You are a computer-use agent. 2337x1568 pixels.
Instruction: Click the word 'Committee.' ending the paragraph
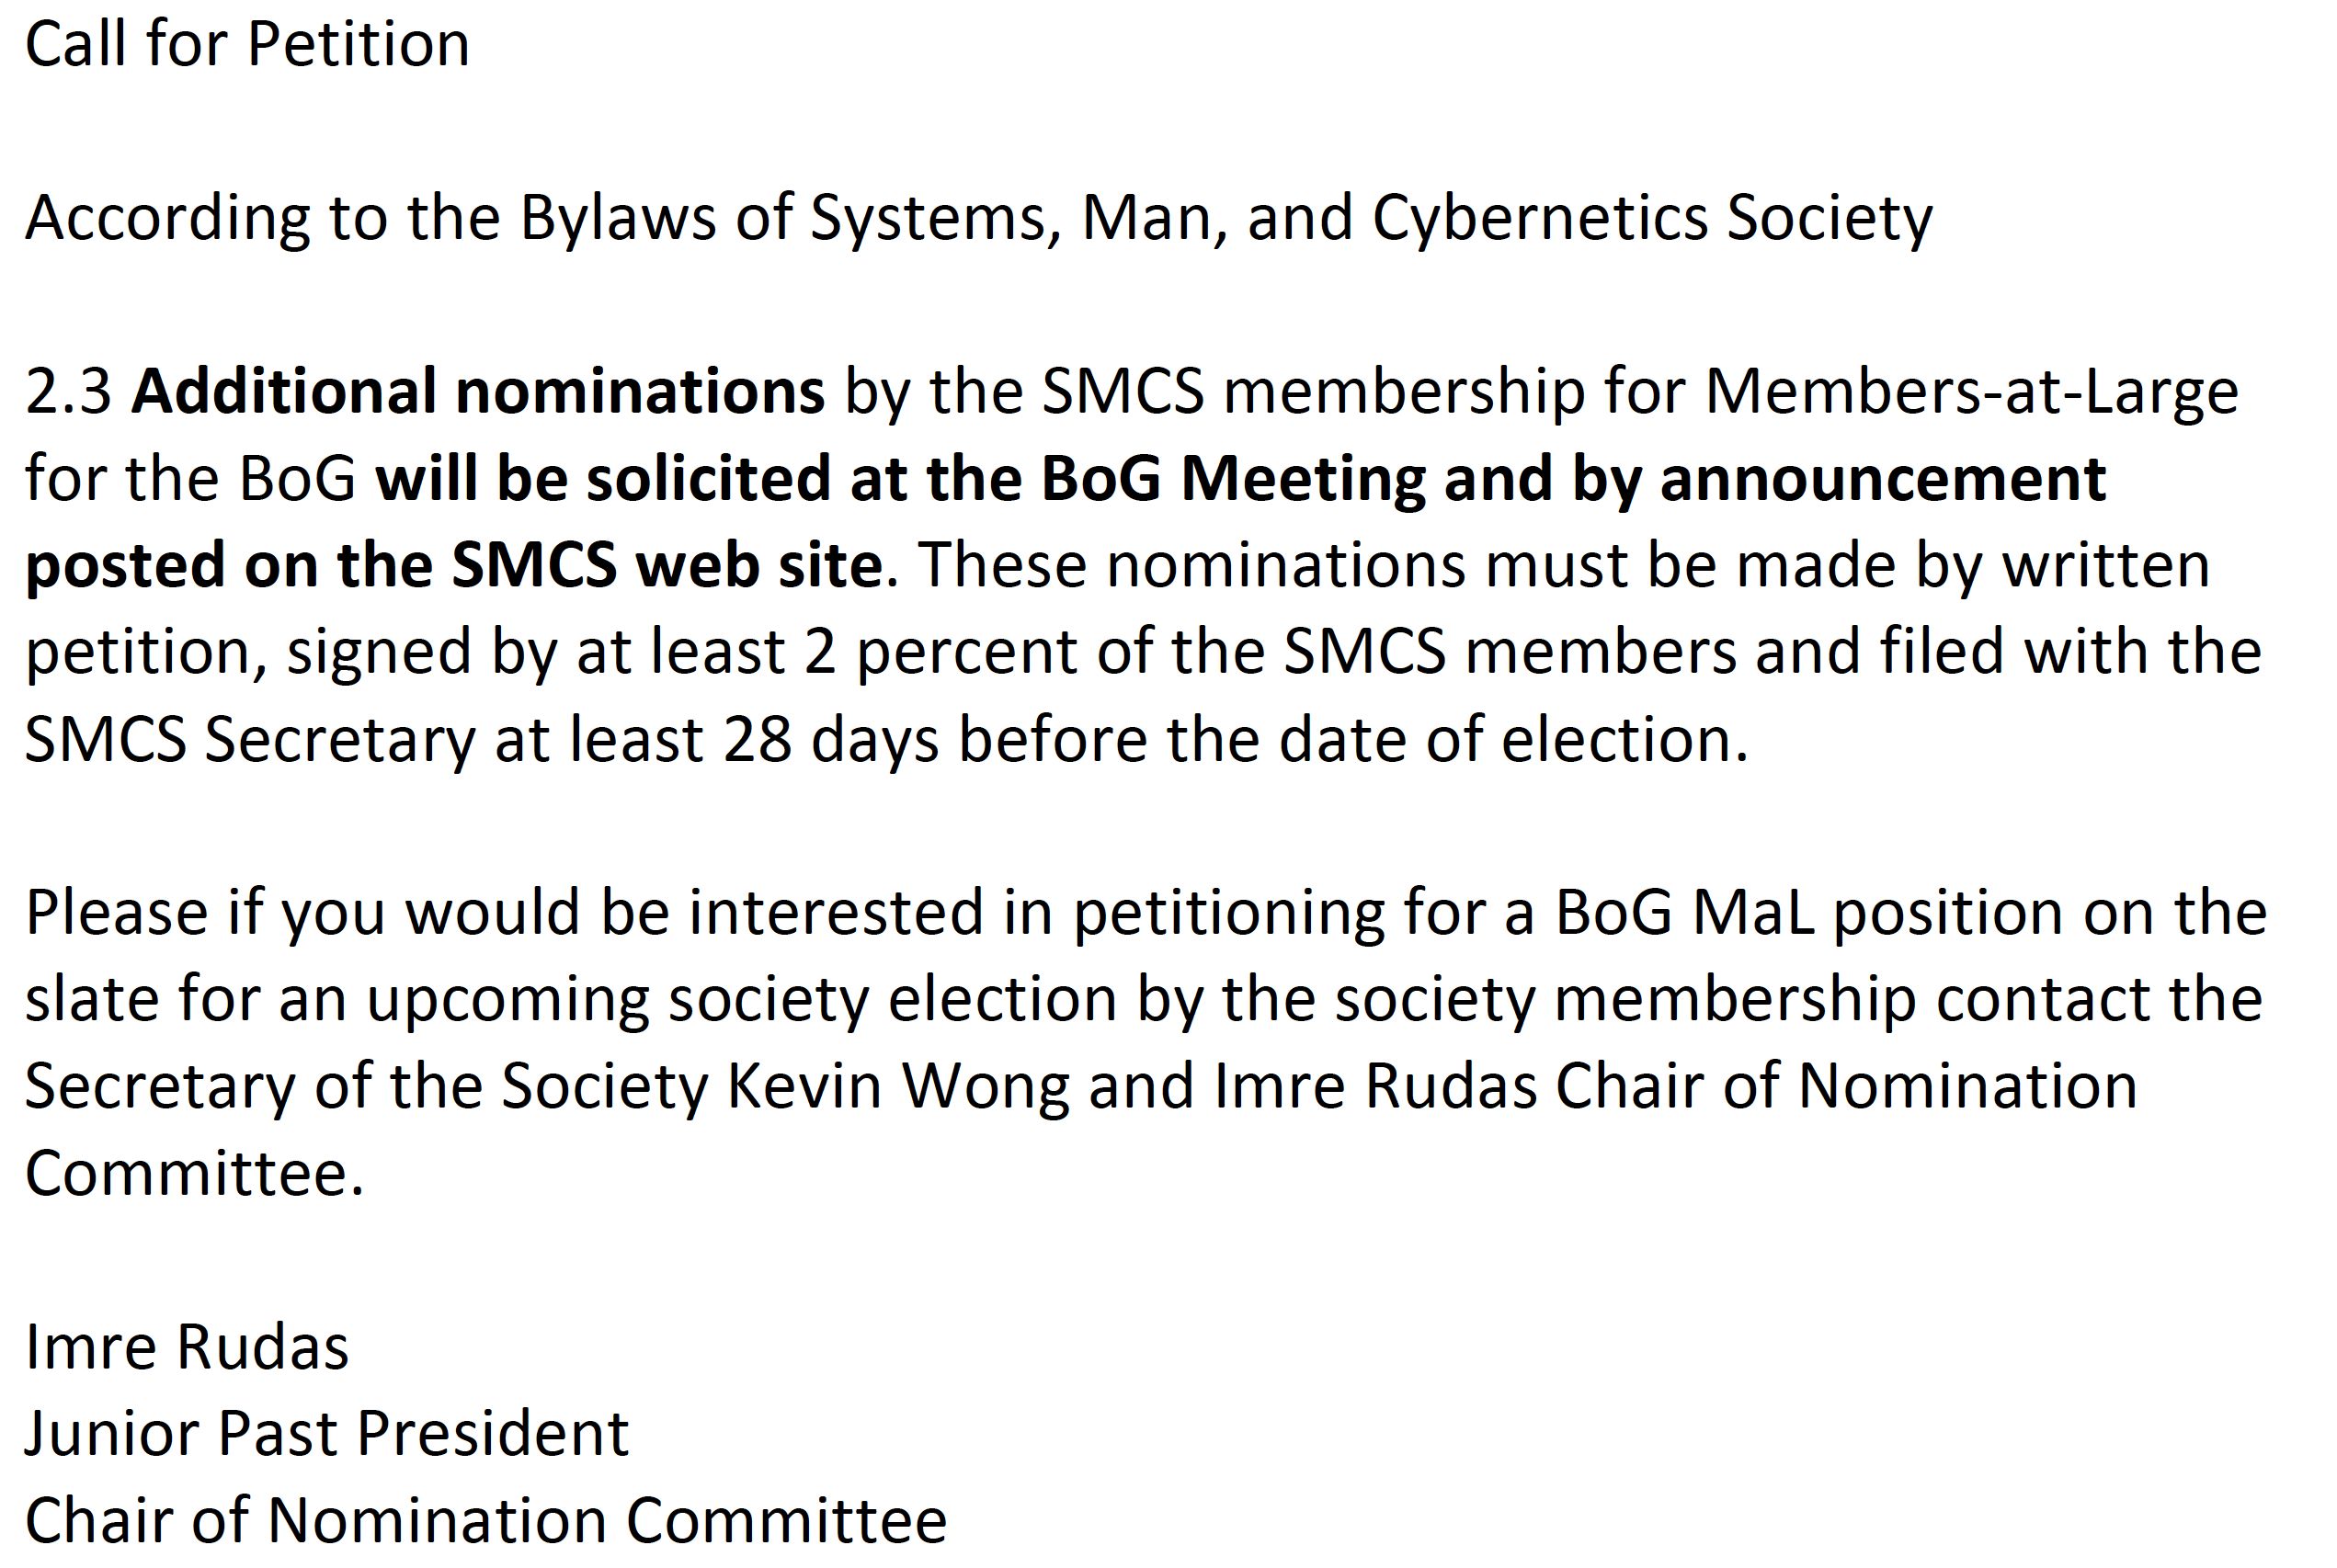(x=194, y=1173)
